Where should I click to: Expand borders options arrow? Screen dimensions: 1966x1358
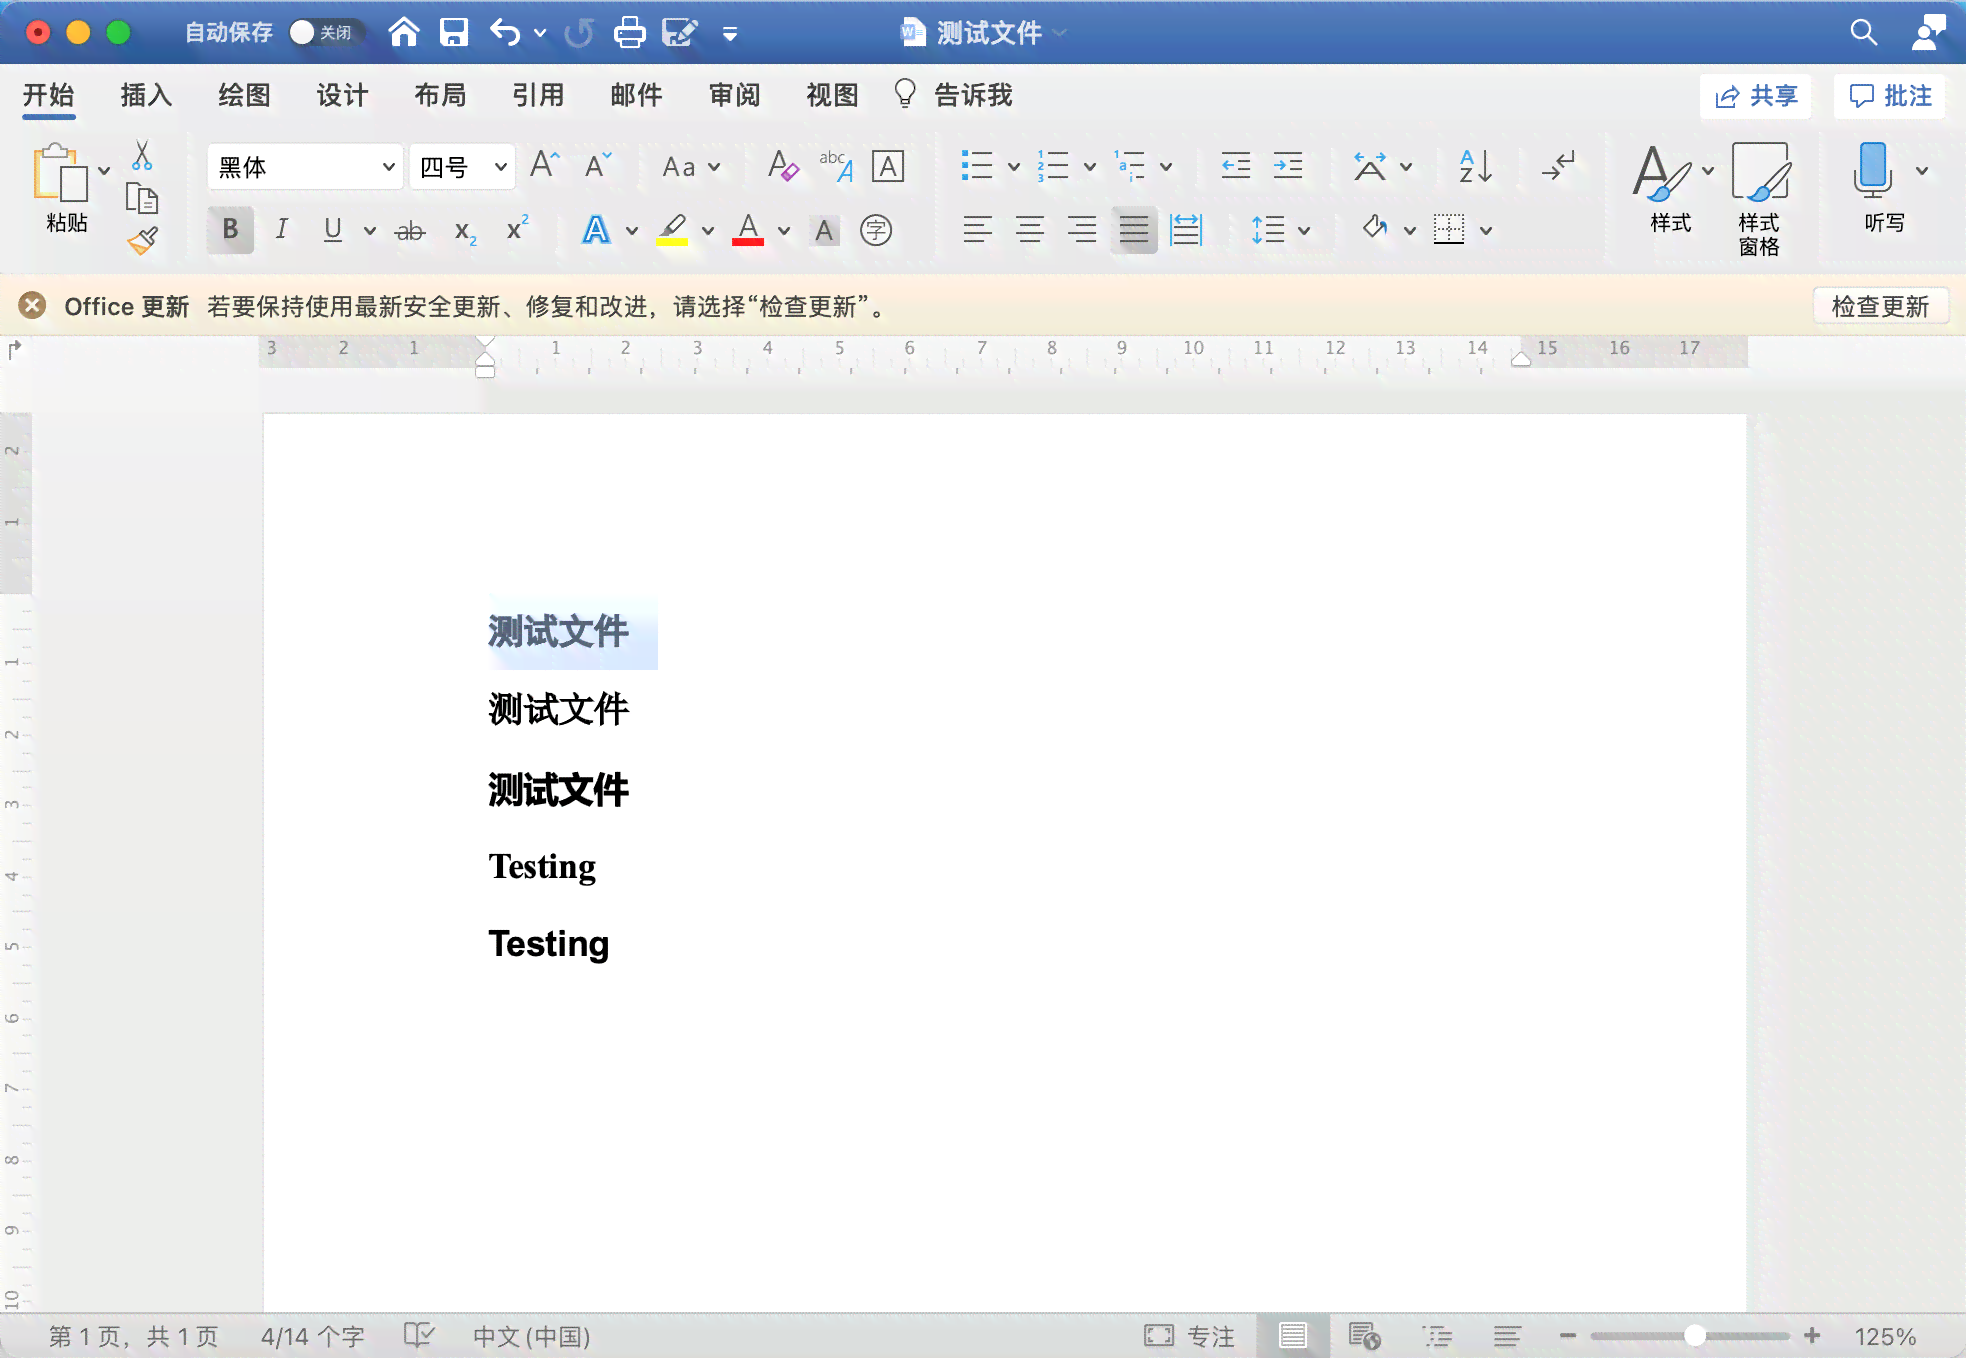[1486, 231]
